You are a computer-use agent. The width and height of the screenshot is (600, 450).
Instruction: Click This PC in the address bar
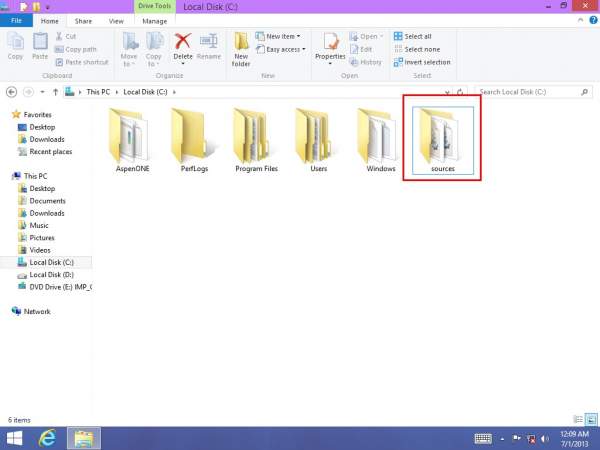[x=98, y=92]
